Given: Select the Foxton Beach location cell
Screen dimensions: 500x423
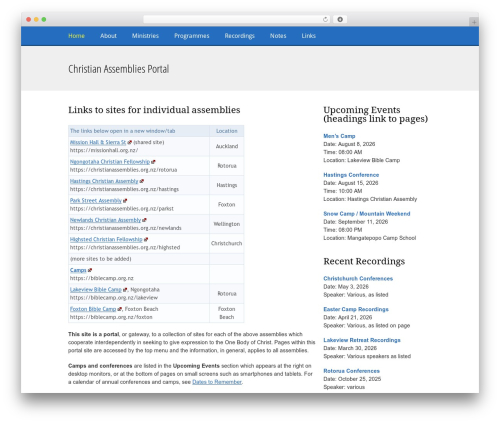Looking at the screenshot, I should tap(227, 313).
